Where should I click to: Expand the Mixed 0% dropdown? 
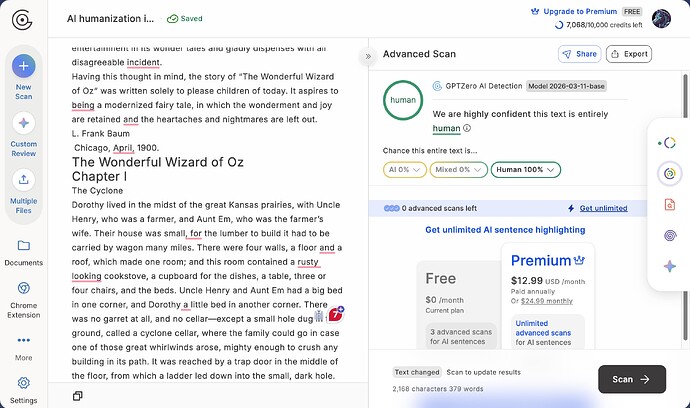pos(458,170)
